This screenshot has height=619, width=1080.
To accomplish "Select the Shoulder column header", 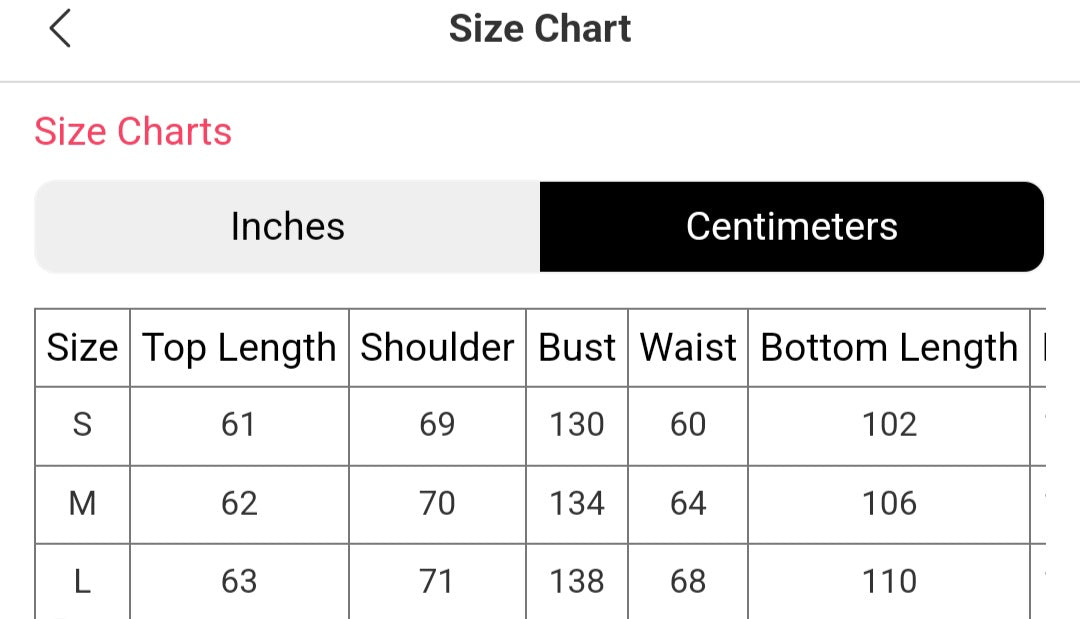I will click(437, 347).
